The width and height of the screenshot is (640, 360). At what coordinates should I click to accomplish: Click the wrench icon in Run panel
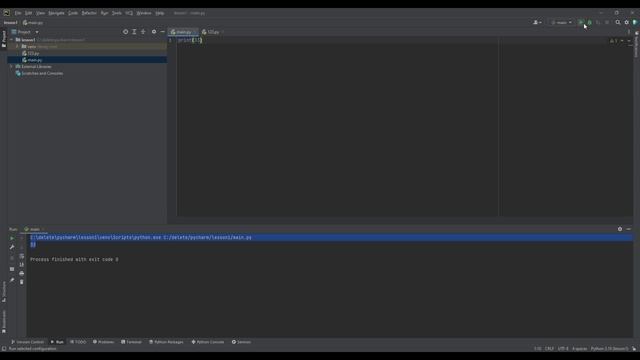tap(12, 247)
